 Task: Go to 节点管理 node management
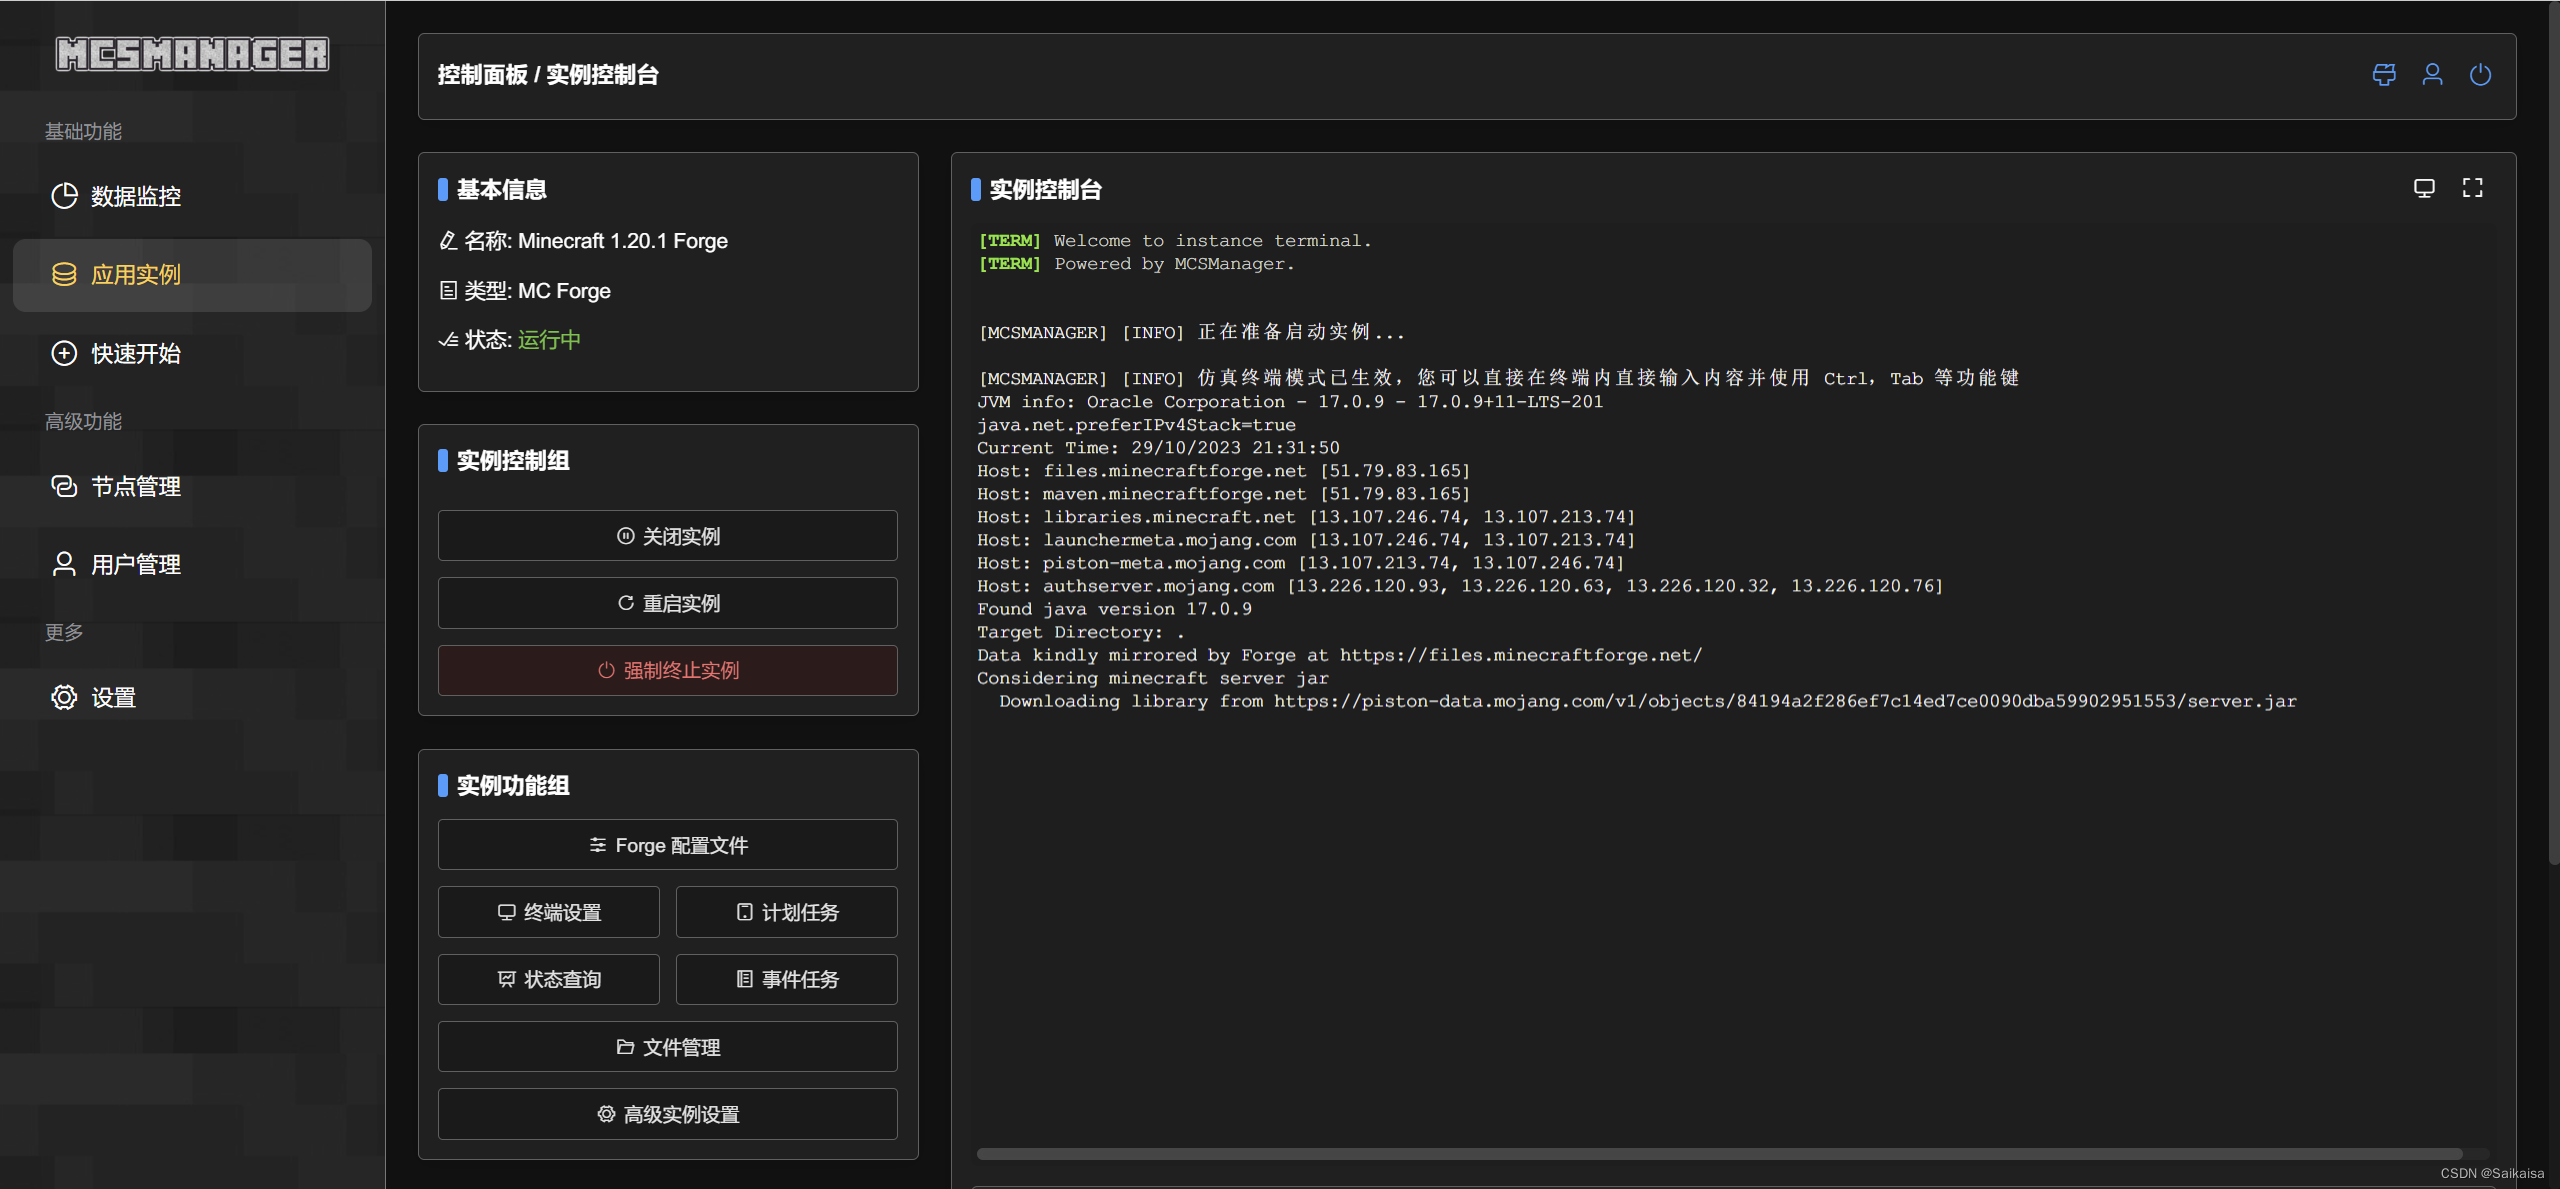click(x=192, y=486)
